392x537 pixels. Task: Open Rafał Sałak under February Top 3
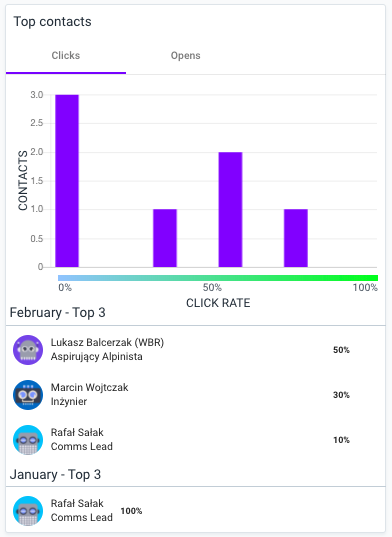pyautogui.click(x=77, y=433)
